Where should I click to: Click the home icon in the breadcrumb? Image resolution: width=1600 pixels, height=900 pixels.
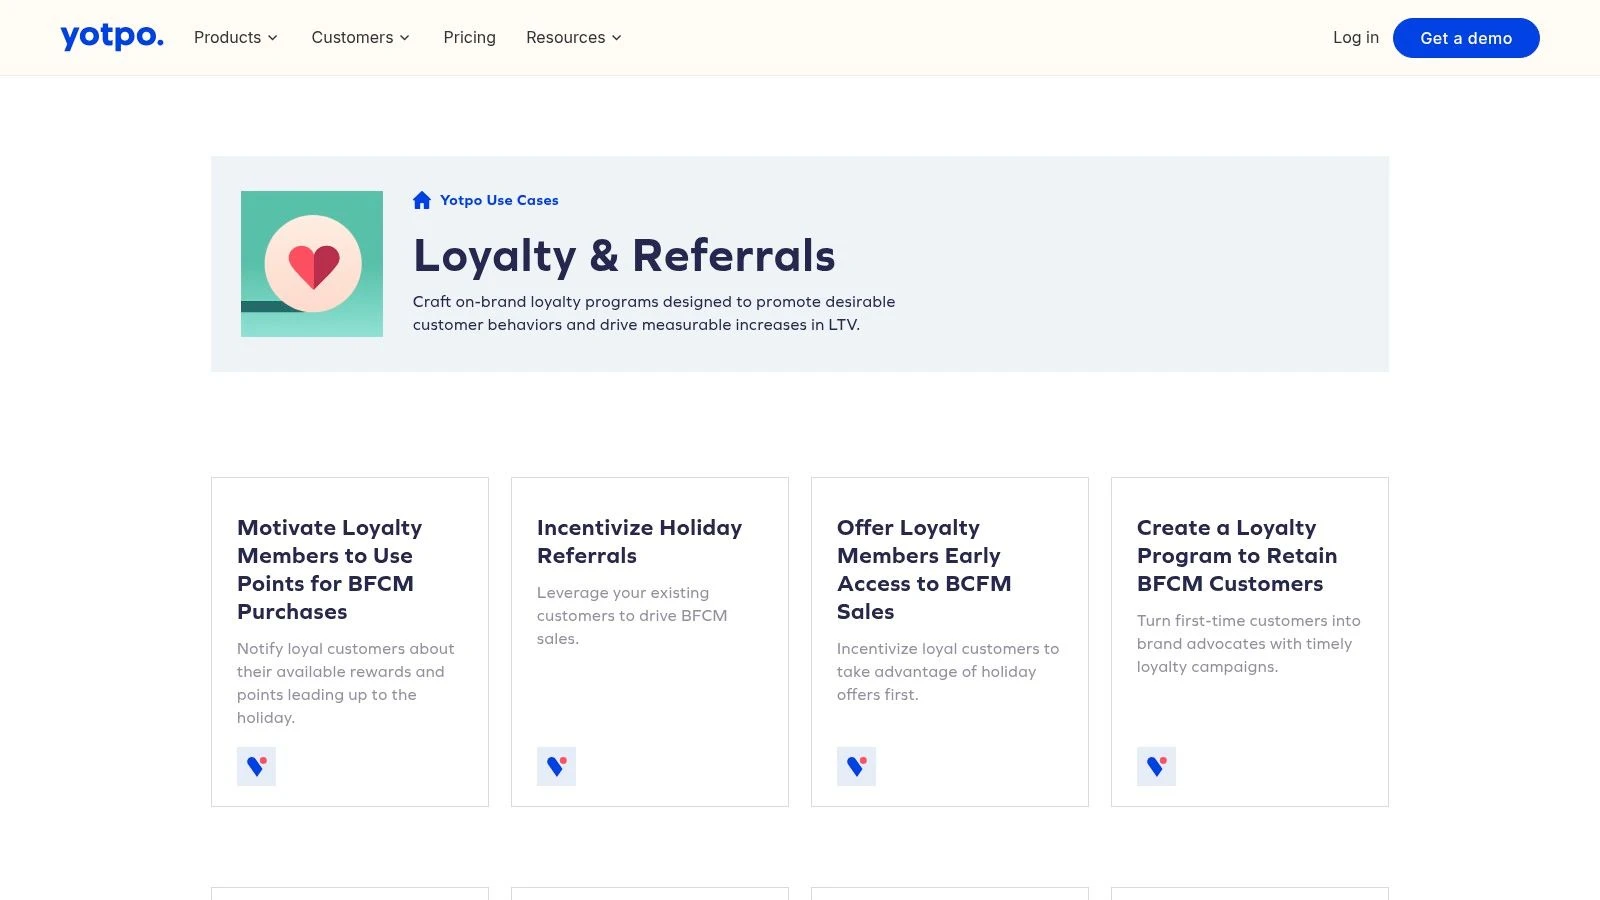tap(421, 200)
